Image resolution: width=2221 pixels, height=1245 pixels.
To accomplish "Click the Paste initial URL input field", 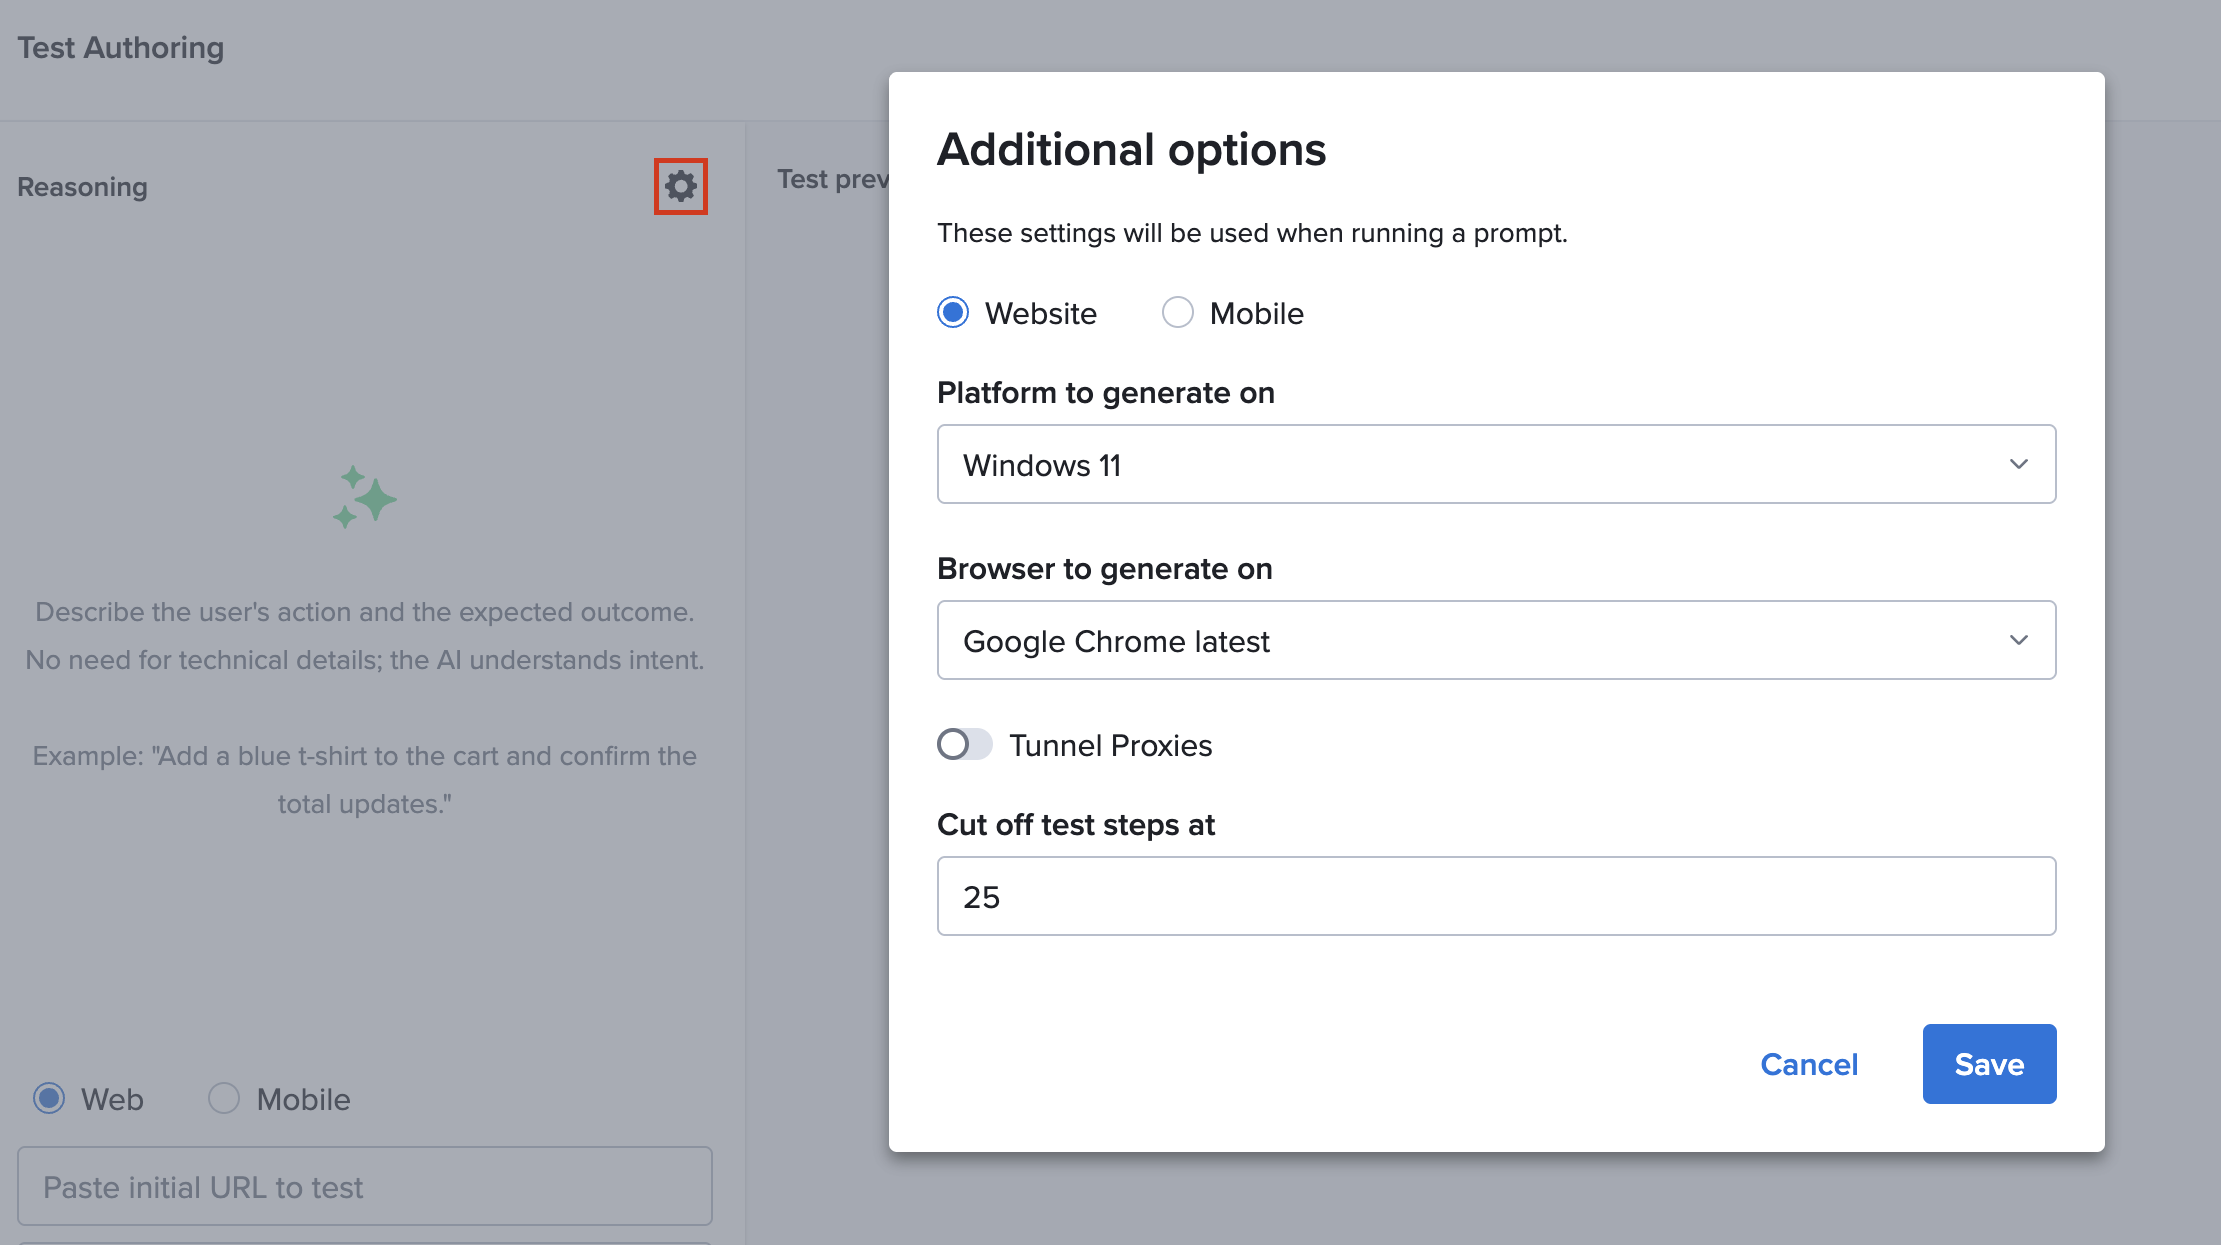I will [x=364, y=1186].
